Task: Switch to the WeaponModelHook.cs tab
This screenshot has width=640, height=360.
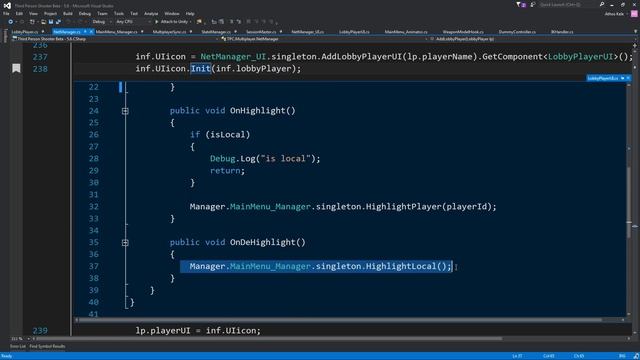Action: point(463,31)
